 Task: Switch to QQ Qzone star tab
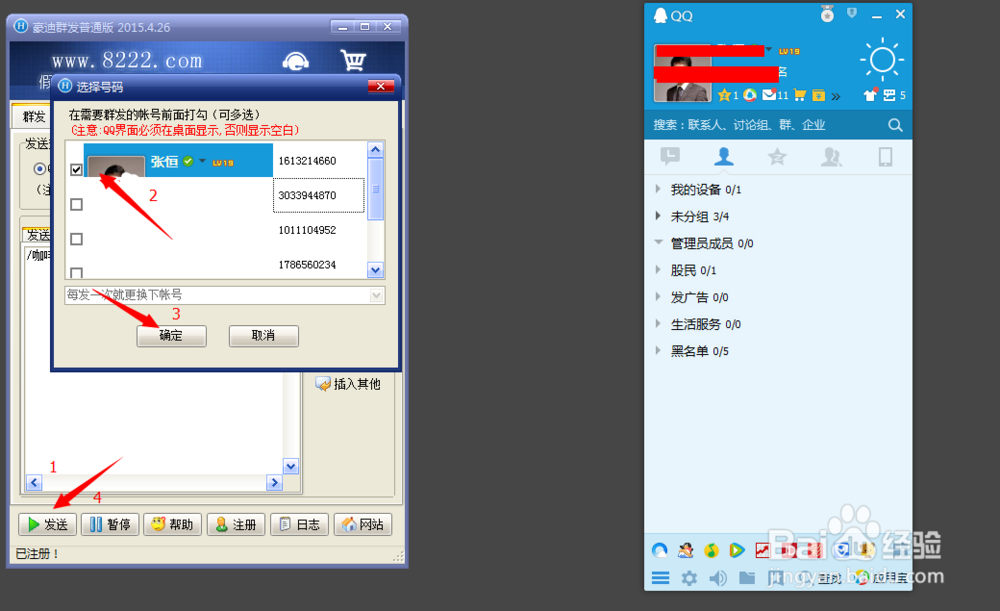[777, 156]
